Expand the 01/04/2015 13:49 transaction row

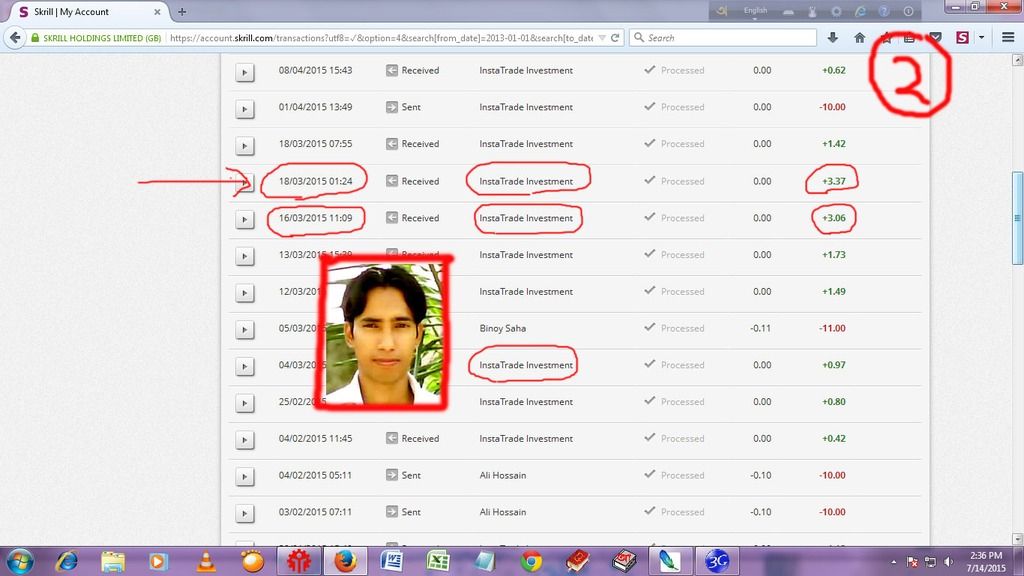[x=244, y=108]
